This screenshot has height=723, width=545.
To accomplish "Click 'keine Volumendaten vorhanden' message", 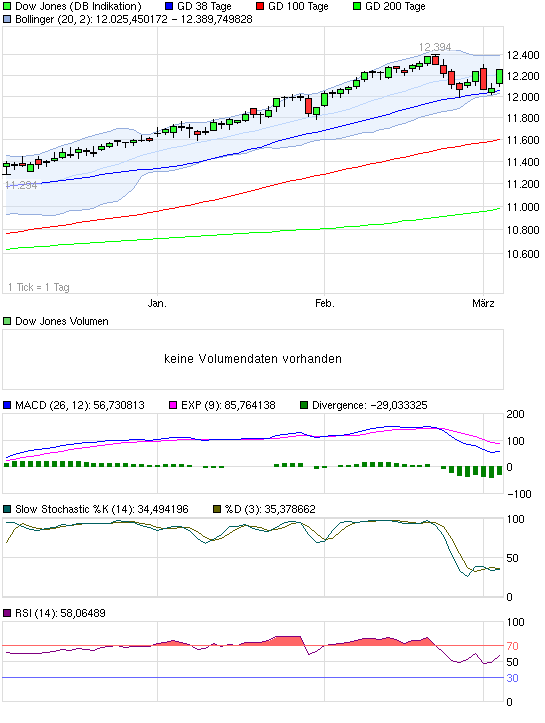I will [x=253, y=359].
